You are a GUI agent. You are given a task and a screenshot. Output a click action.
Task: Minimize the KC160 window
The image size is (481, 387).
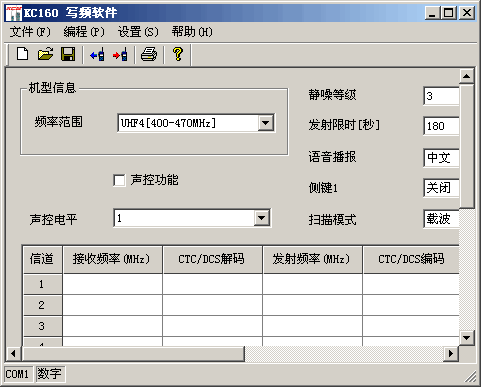pyautogui.click(x=432, y=13)
